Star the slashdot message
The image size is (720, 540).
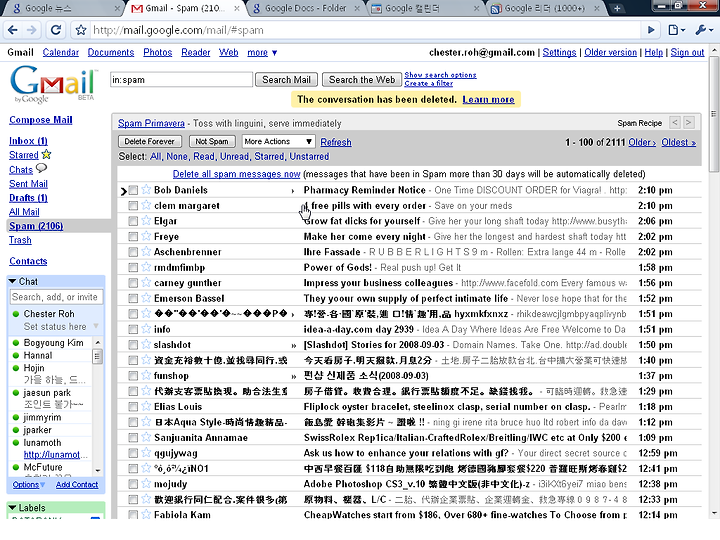(146, 344)
